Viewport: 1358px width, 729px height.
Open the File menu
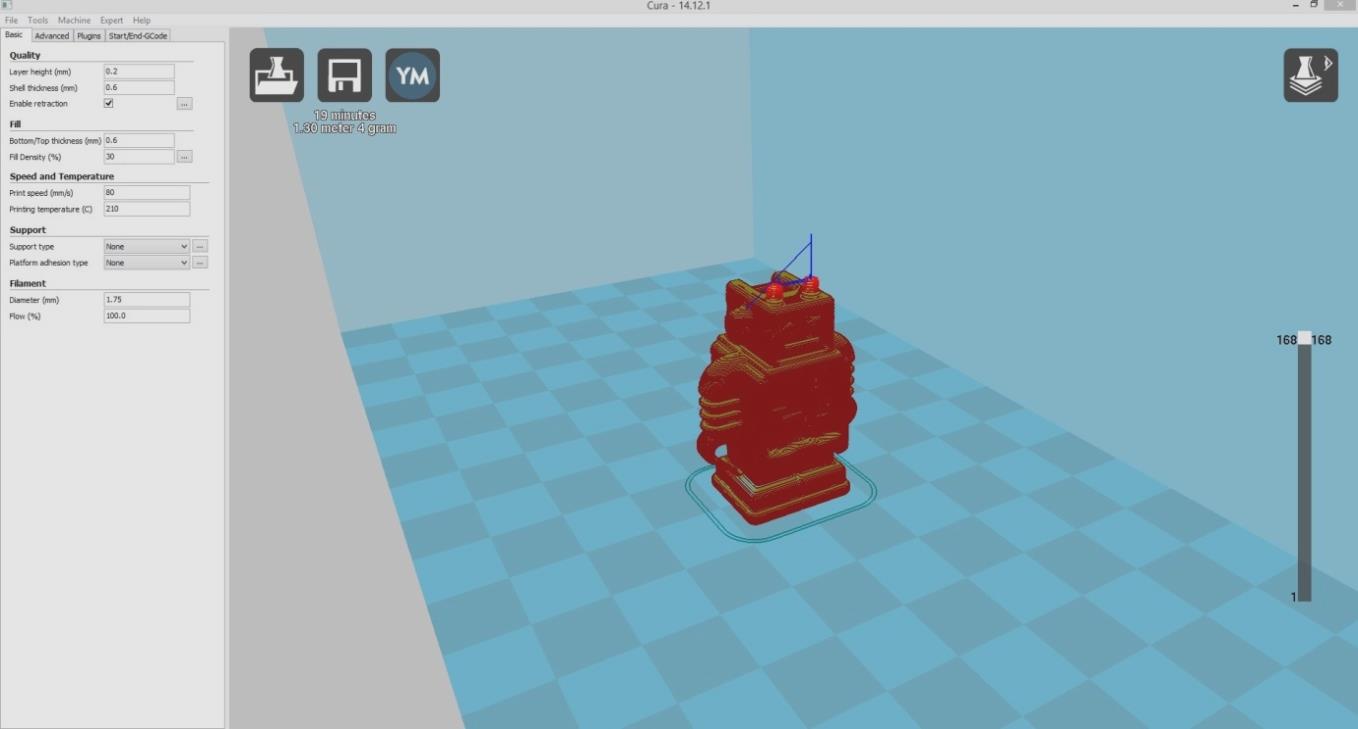pos(11,20)
